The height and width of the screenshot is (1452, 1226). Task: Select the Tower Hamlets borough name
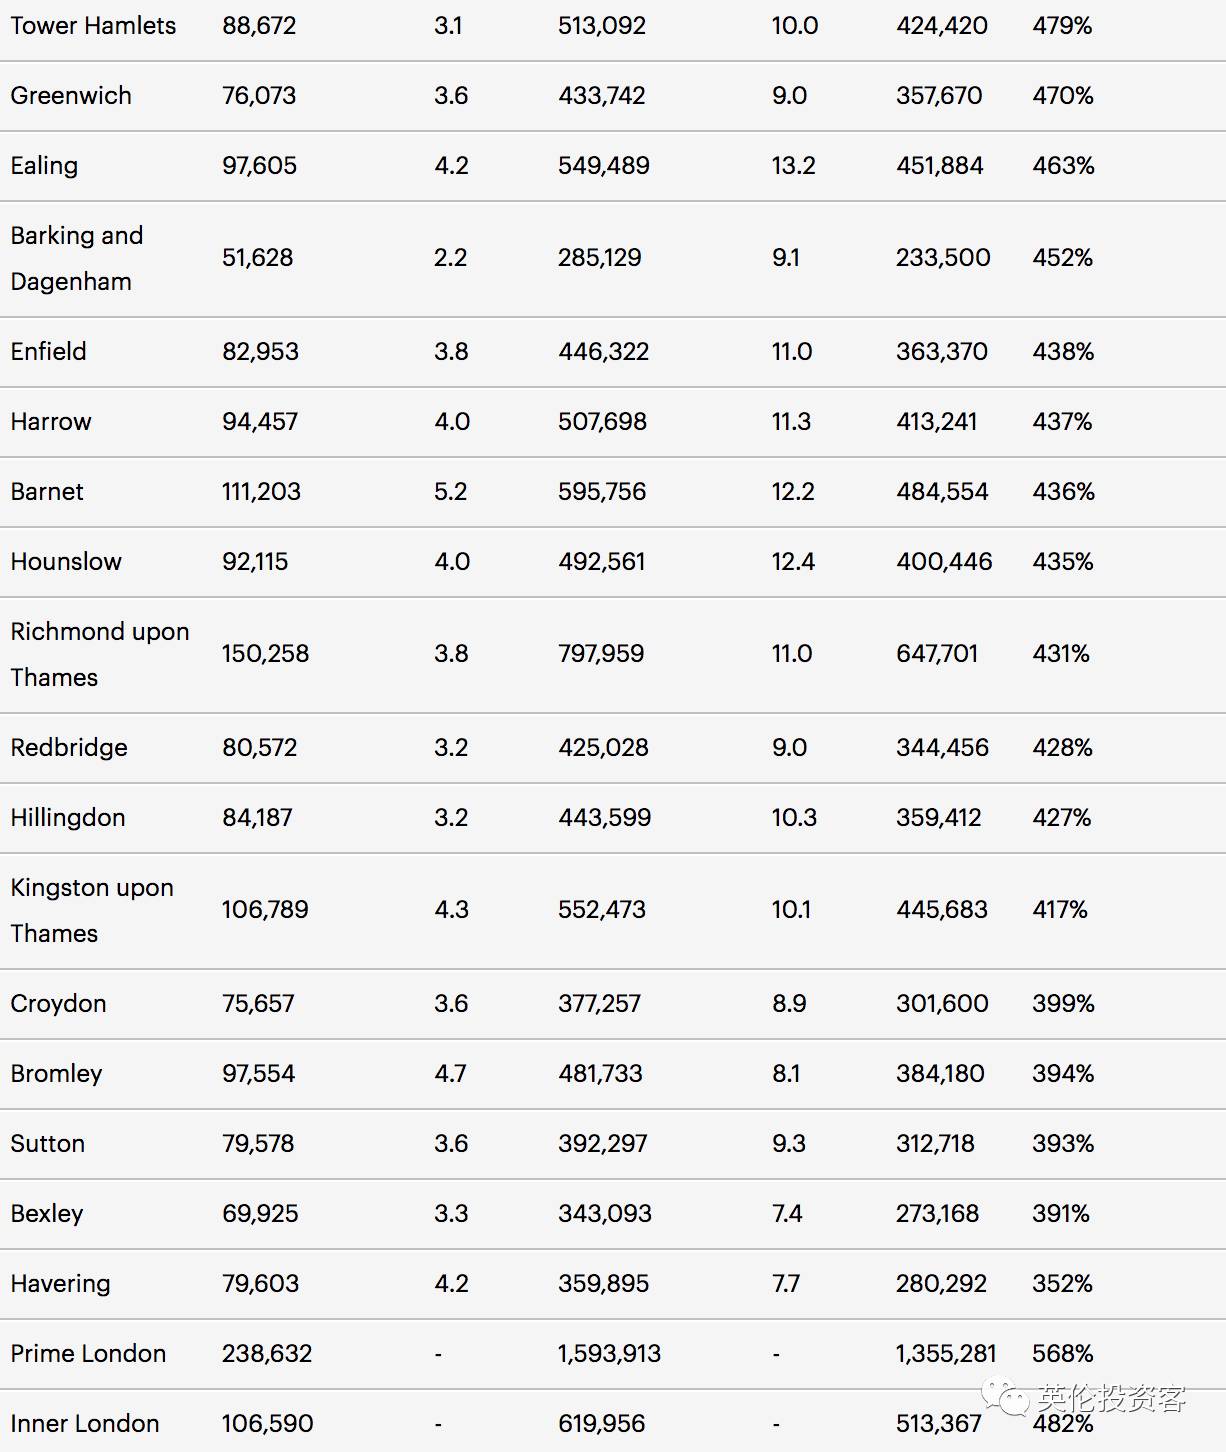point(93,26)
